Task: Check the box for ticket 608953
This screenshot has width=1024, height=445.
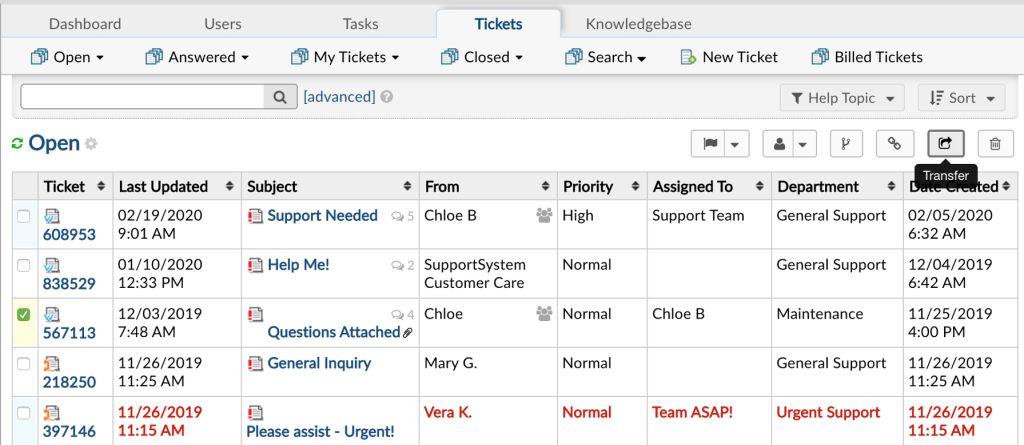Action: pos(24,217)
